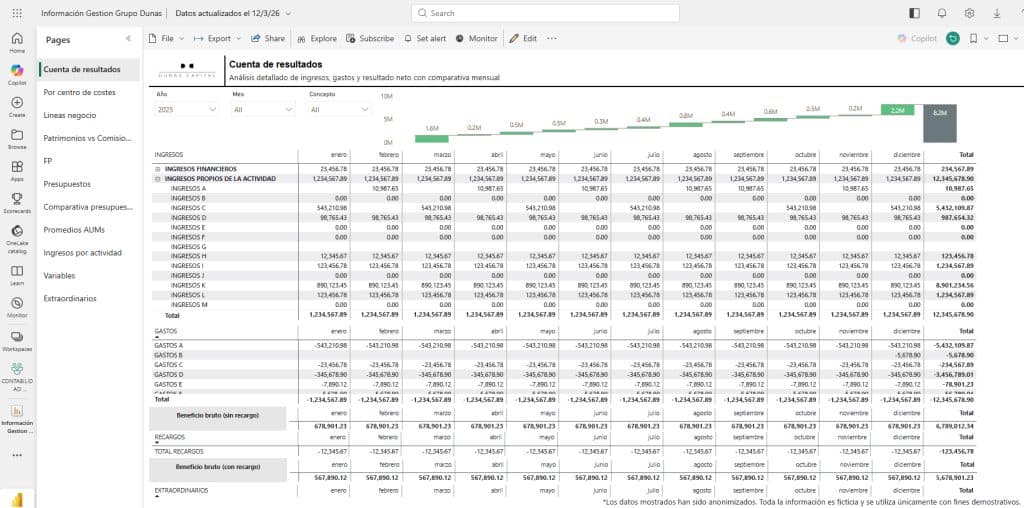This screenshot has height=508, width=1024.
Task: Open Browse in the left rail
Action: [17, 139]
